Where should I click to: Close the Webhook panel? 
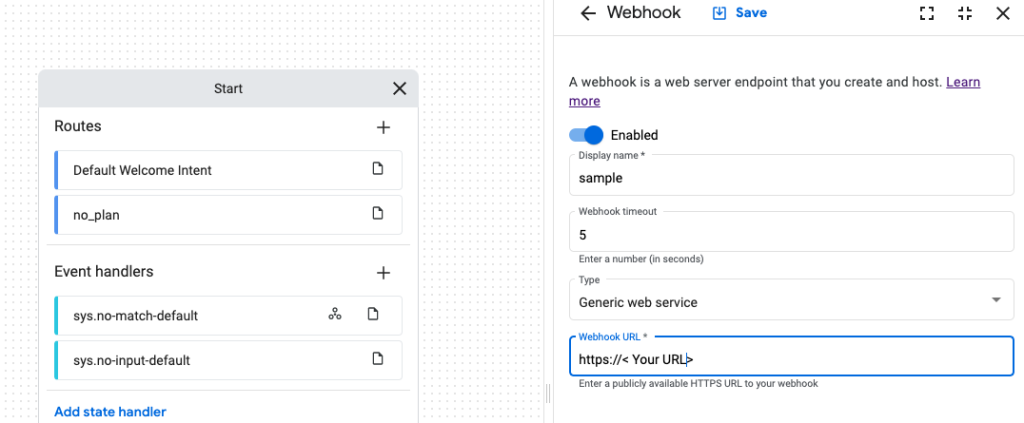pos(1002,13)
